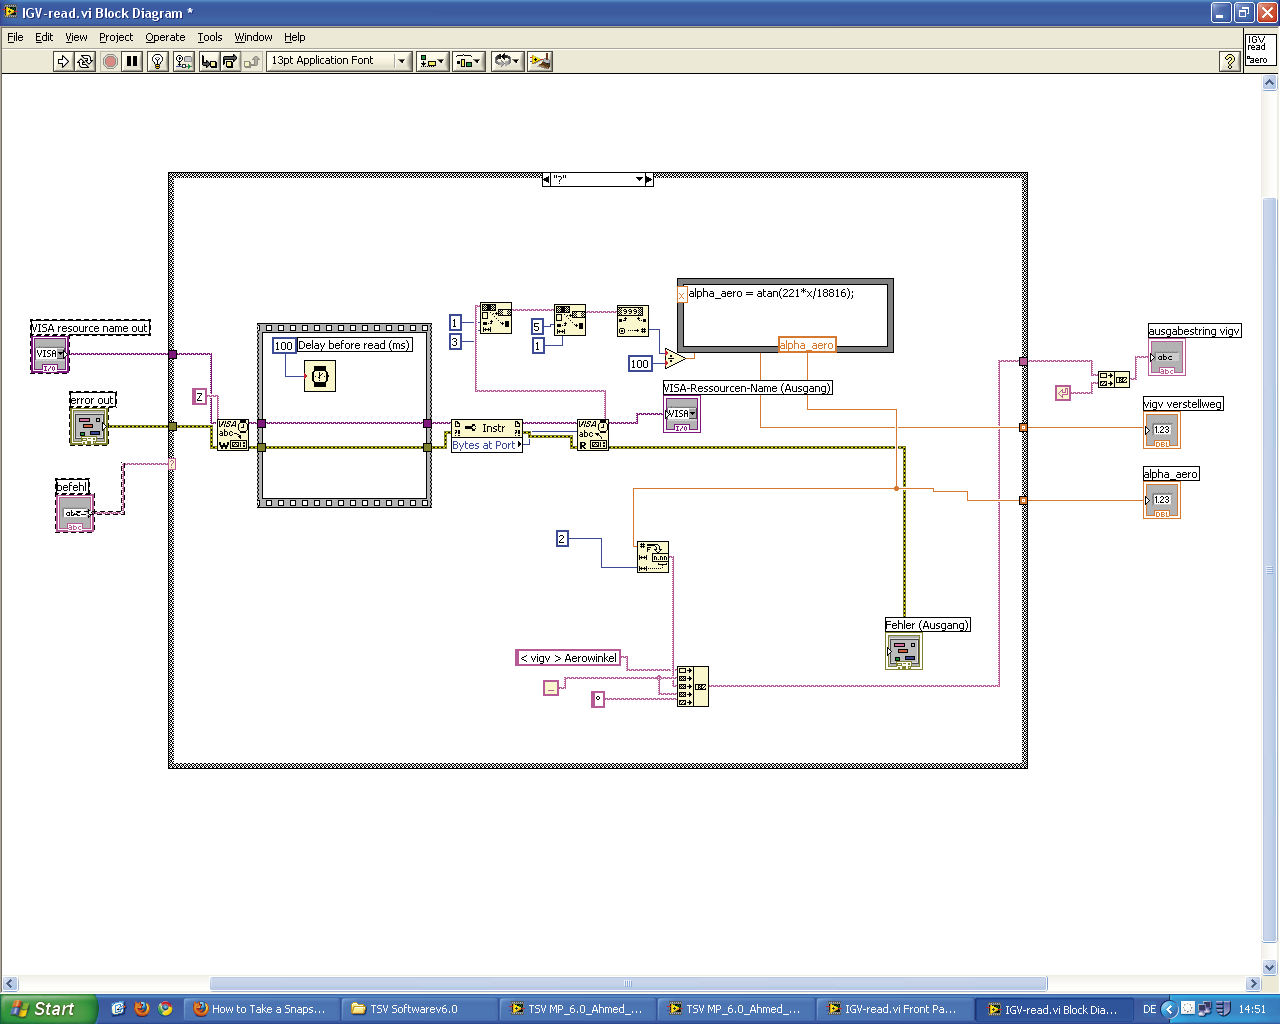Open the Project menu
1280x1024 pixels.
click(116, 37)
